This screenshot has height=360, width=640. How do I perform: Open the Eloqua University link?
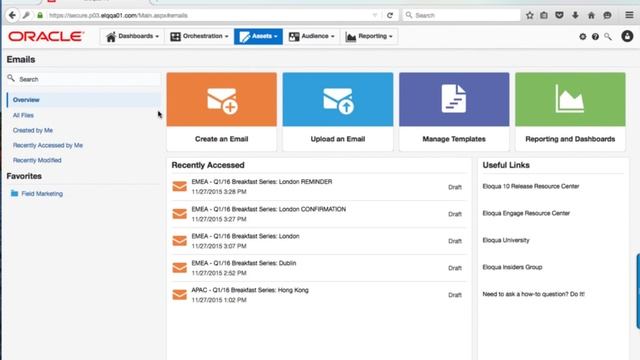506,240
